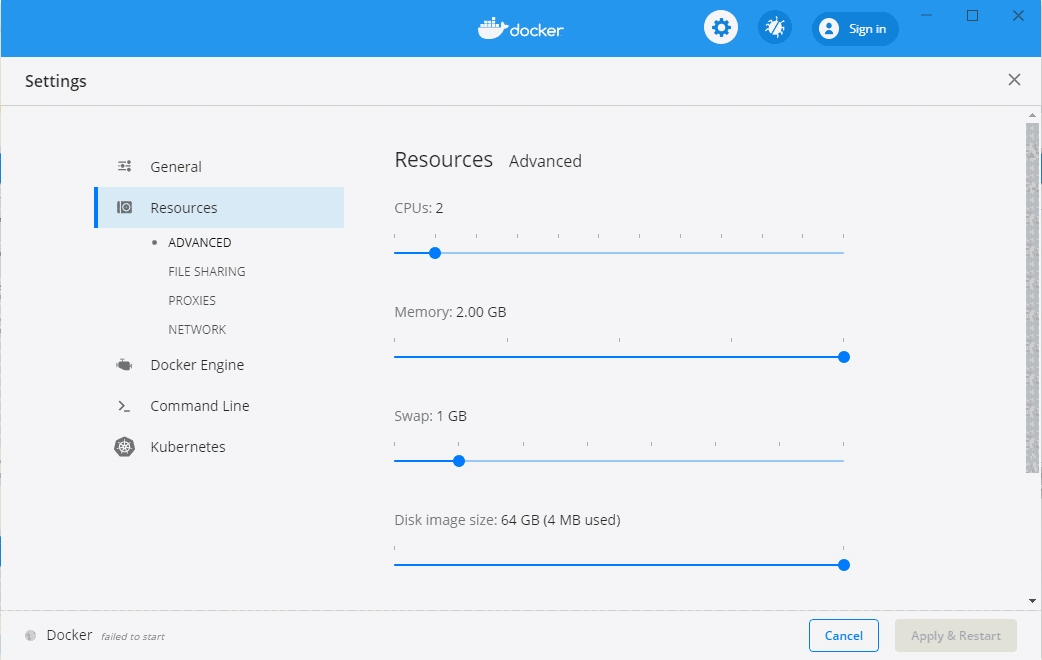Select the Command Line terminal icon
The width and height of the screenshot is (1042, 660).
[x=124, y=406]
